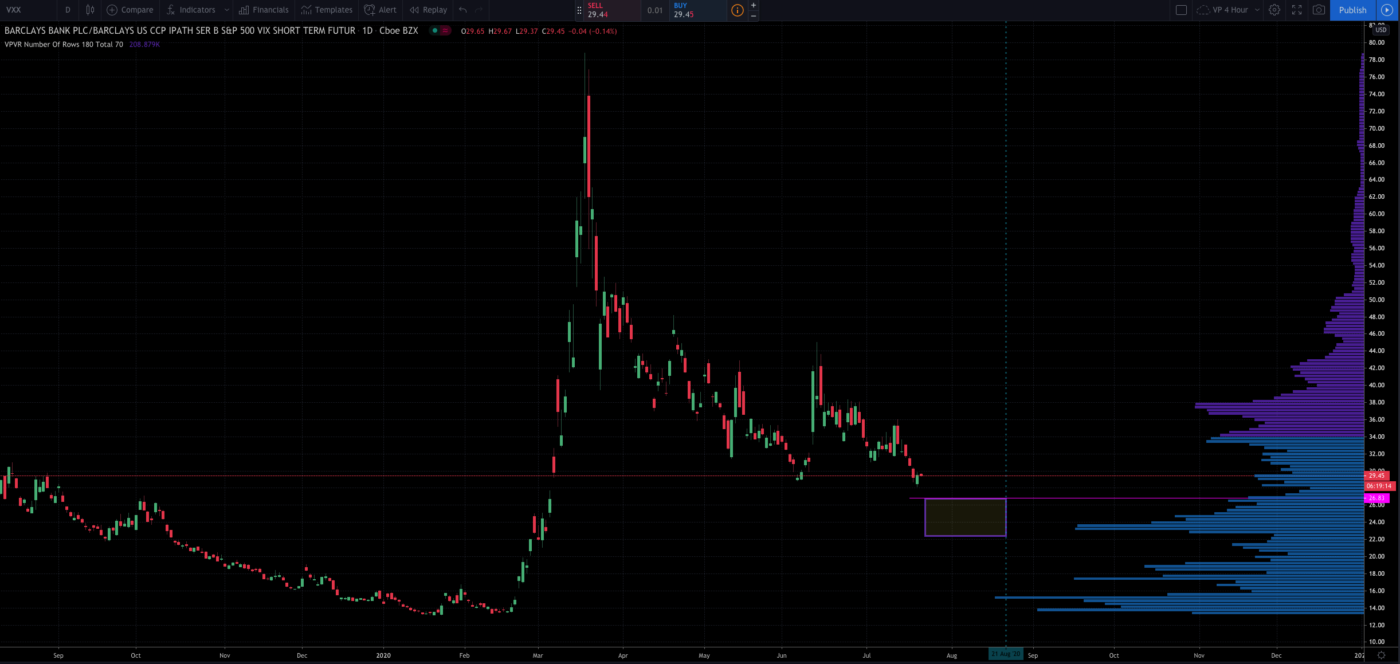Click the BUY 29.45 button
This screenshot has width=1400, height=664.
coord(697,10)
